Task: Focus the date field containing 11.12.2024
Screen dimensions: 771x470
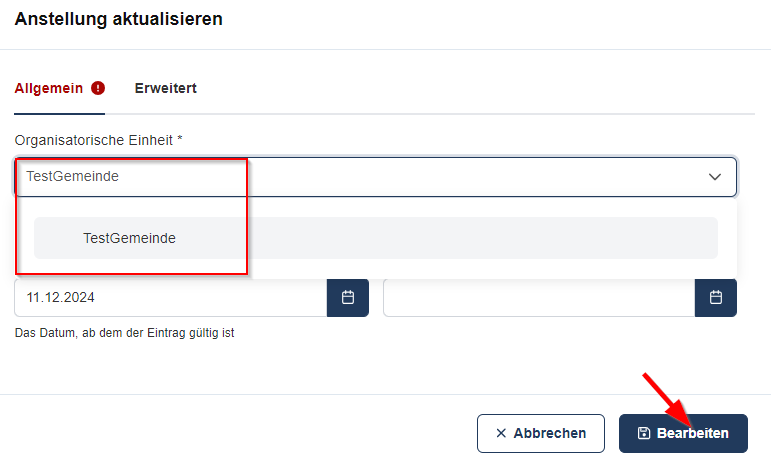Action: 170,297
